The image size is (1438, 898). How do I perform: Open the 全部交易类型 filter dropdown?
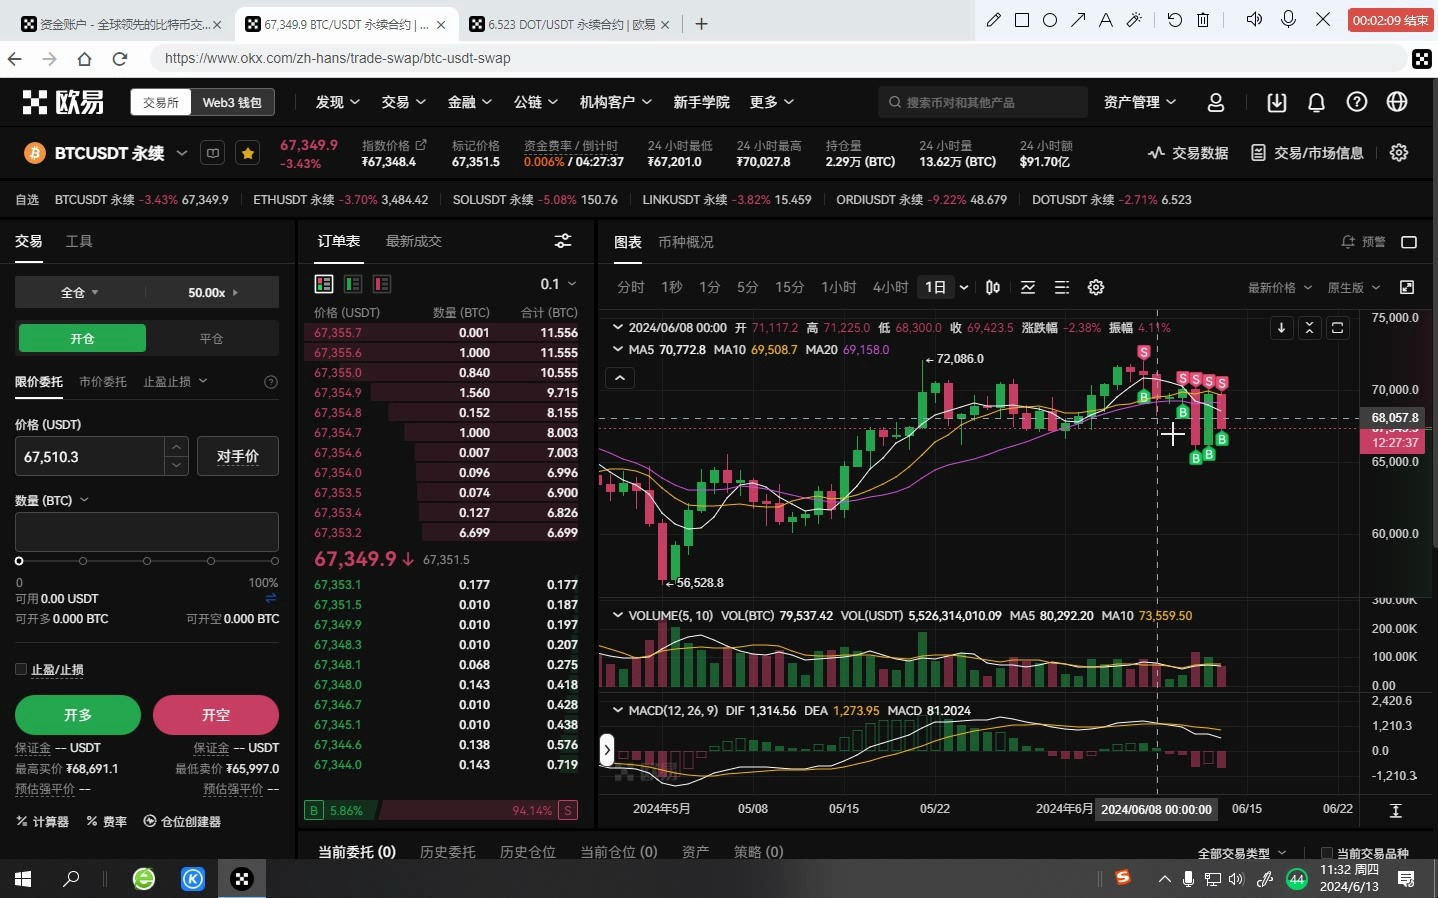[1242, 853]
